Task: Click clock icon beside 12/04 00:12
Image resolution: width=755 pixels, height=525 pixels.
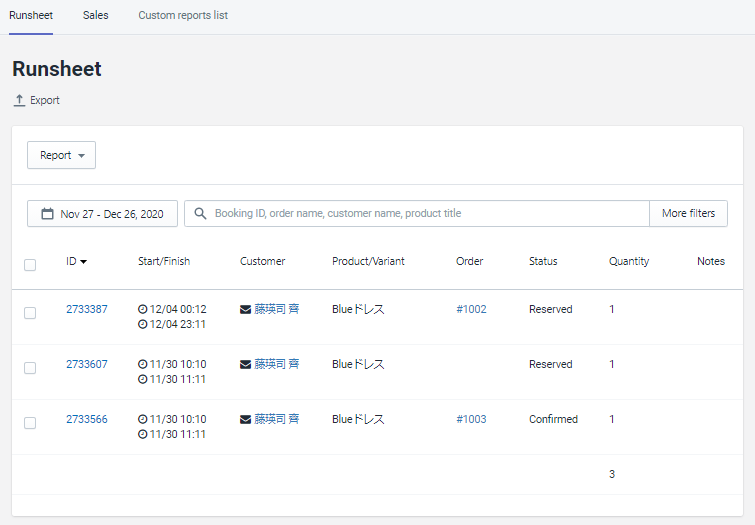Action: tap(142, 310)
